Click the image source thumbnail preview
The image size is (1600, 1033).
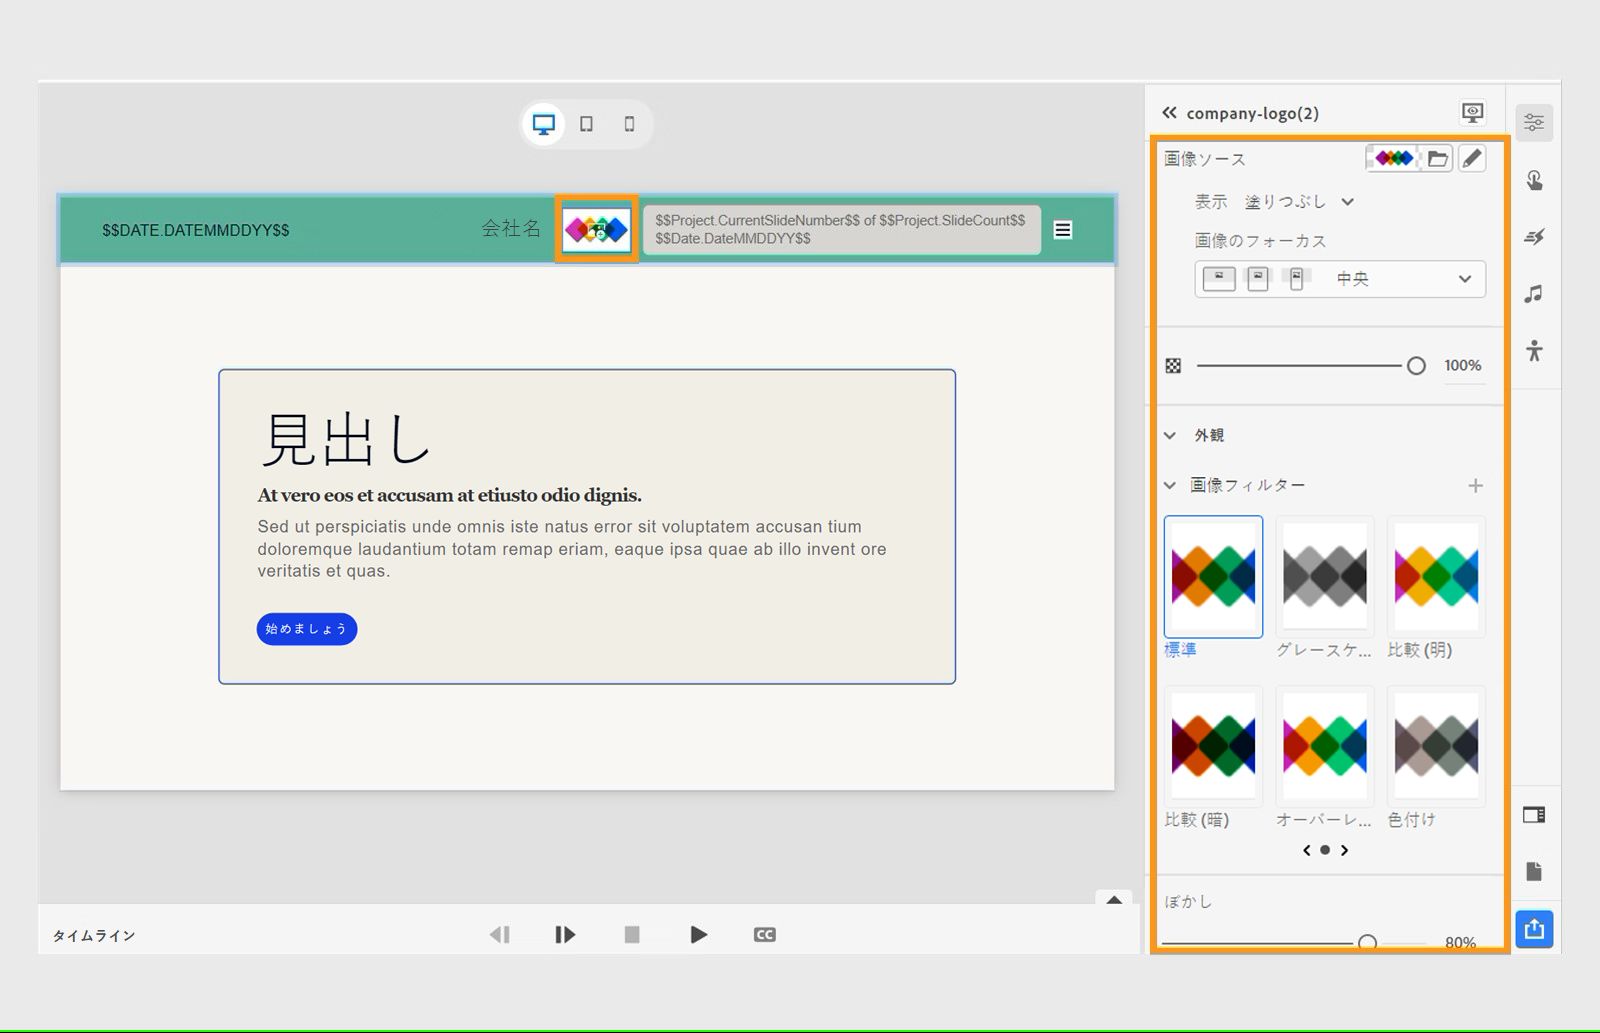[x=1394, y=158]
